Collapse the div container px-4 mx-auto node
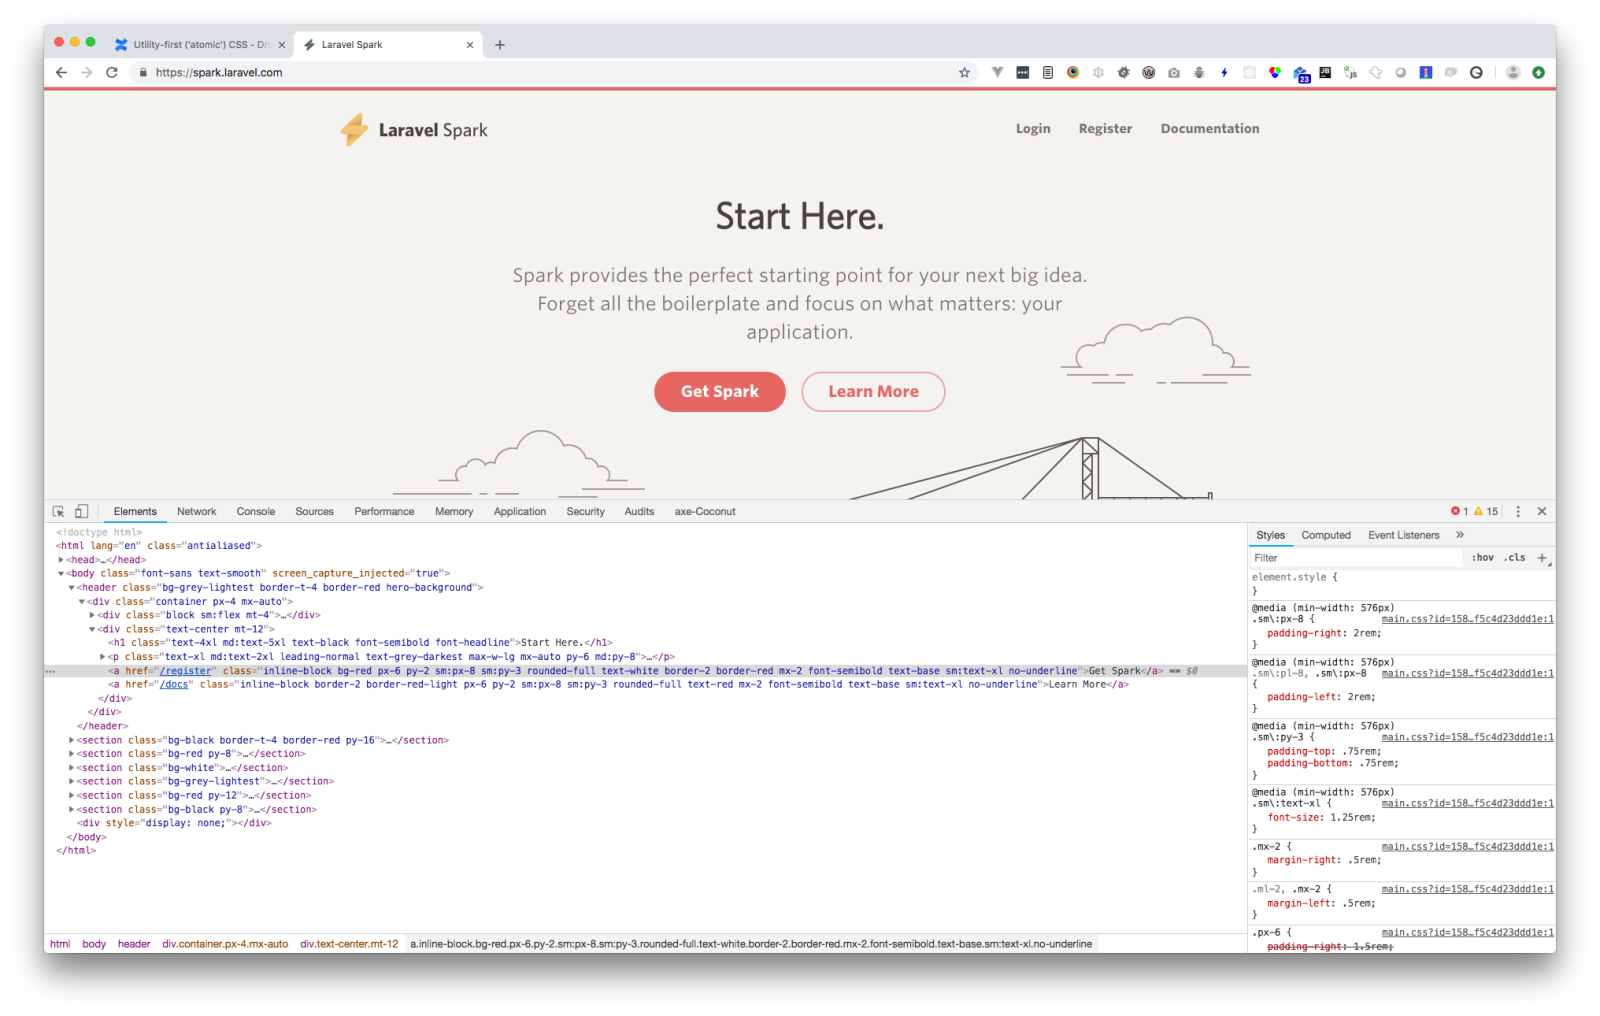This screenshot has width=1600, height=1016. click(x=82, y=602)
